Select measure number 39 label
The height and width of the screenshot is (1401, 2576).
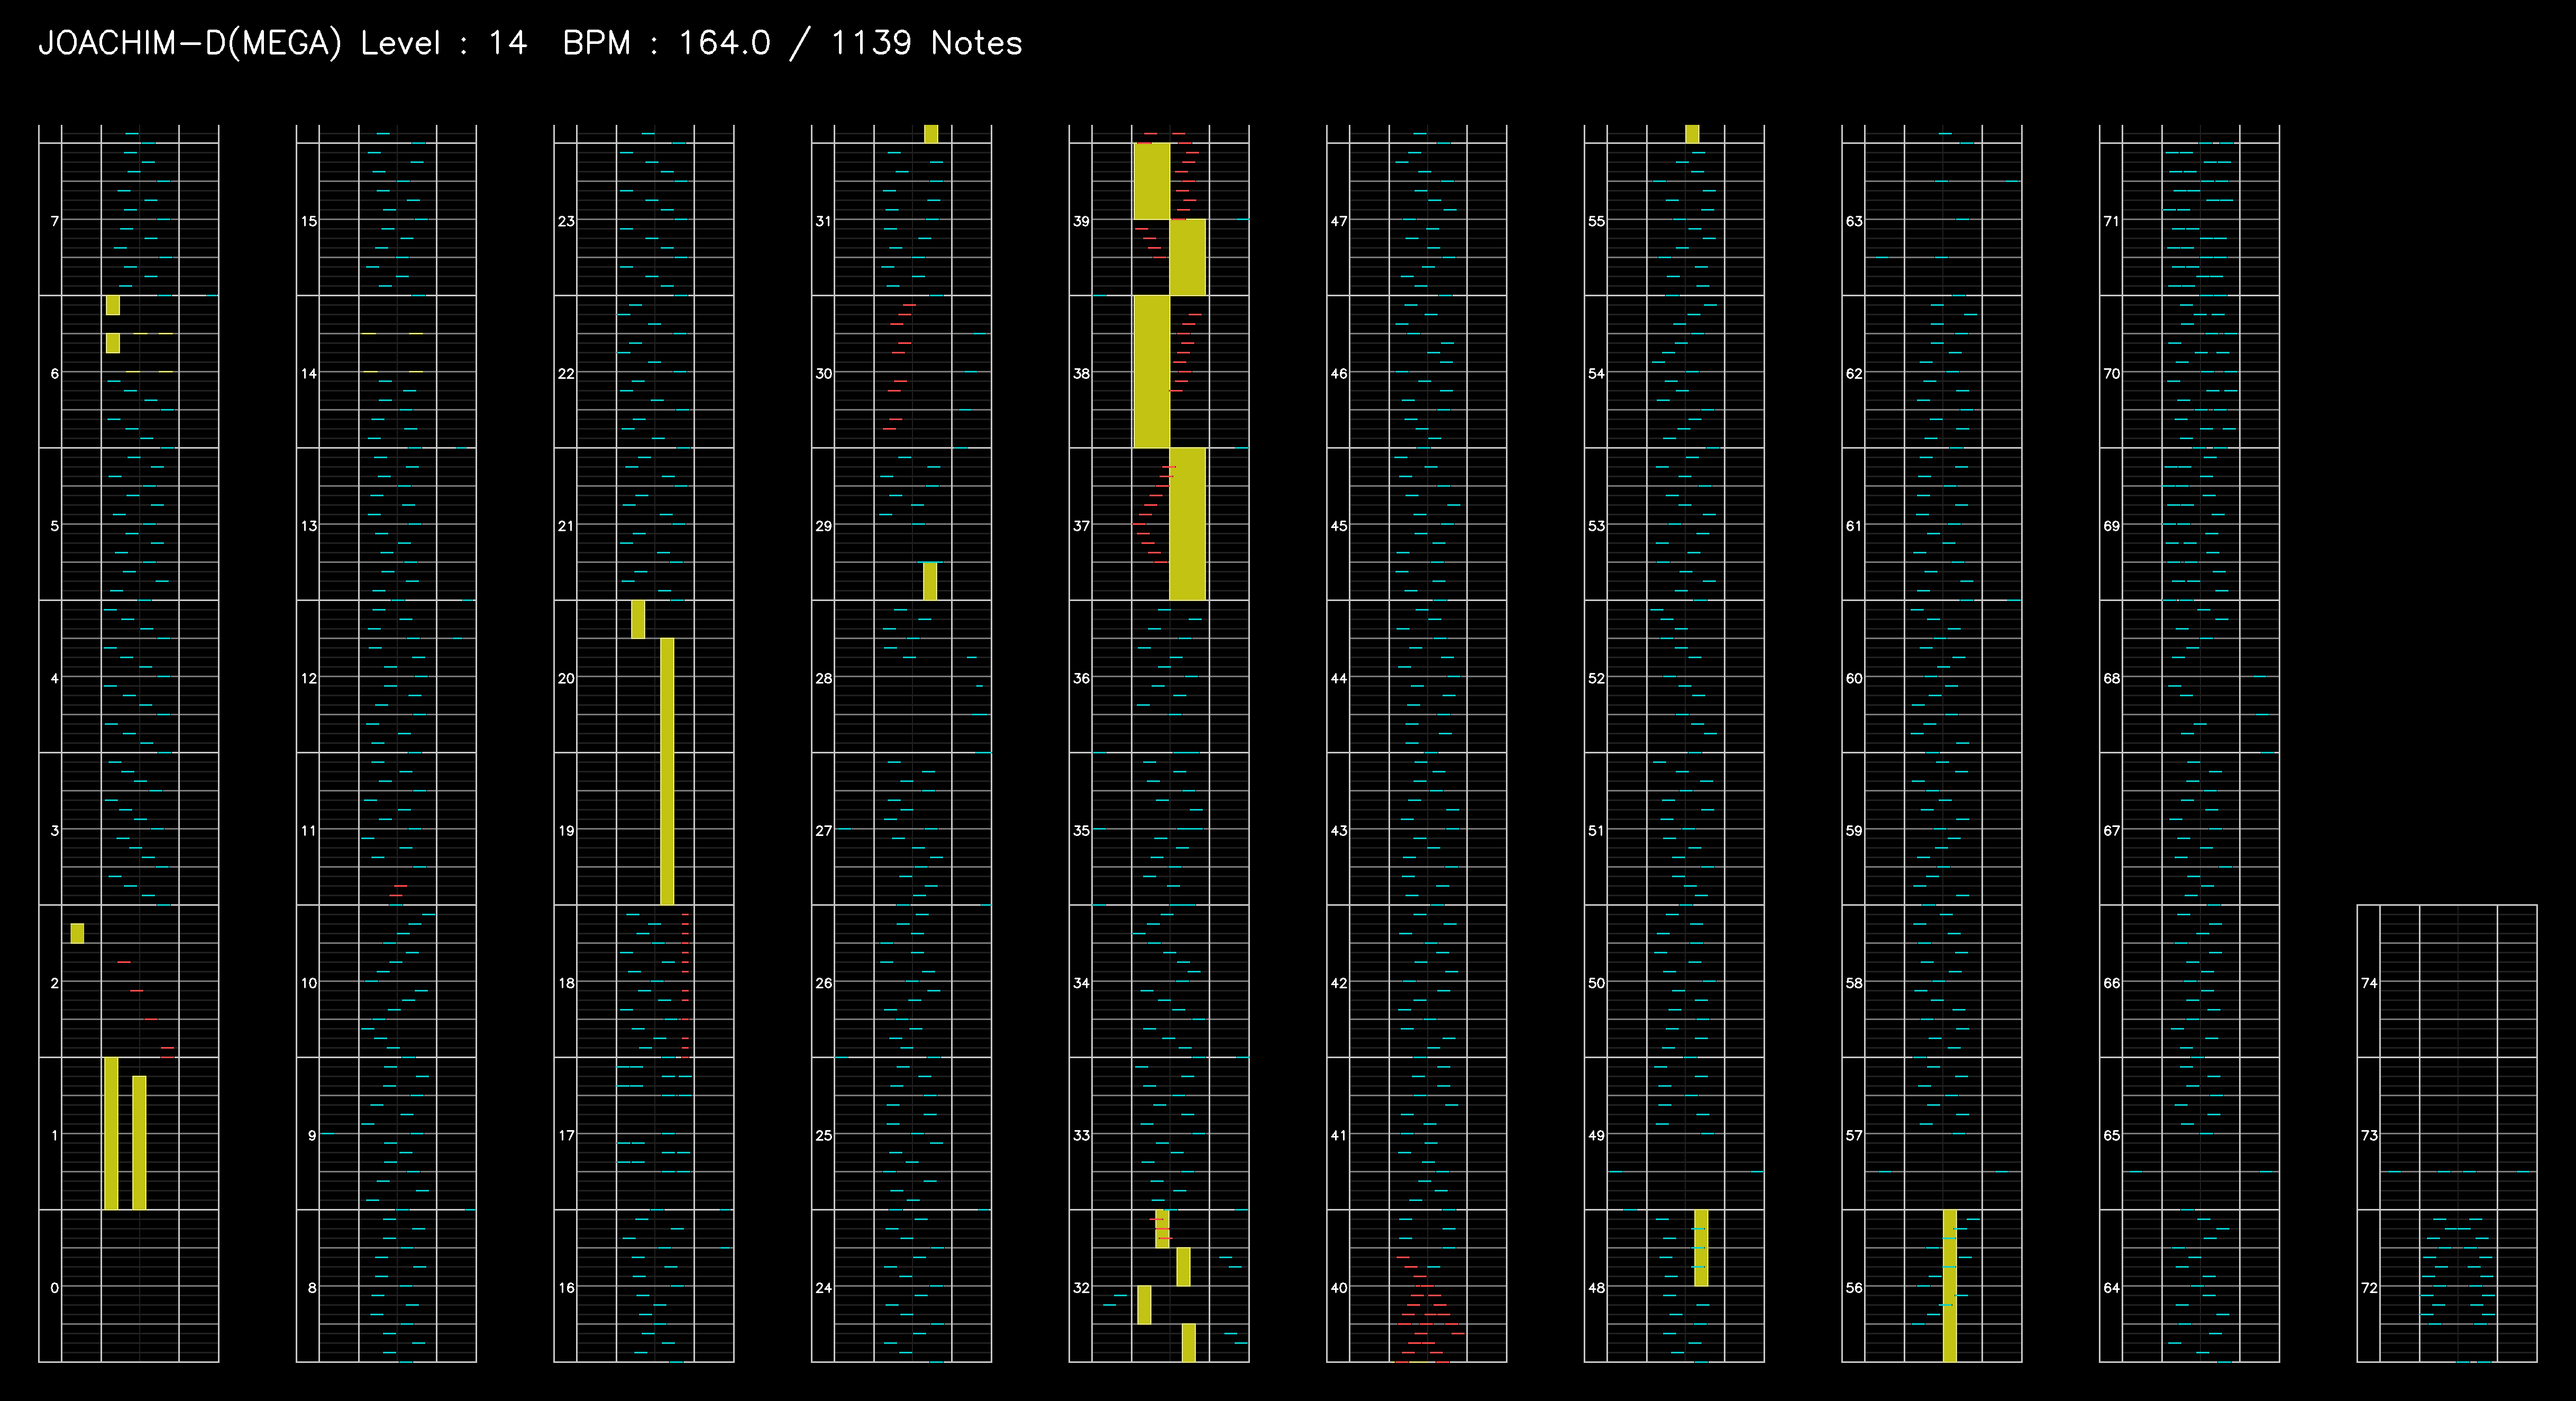[x=1081, y=221]
